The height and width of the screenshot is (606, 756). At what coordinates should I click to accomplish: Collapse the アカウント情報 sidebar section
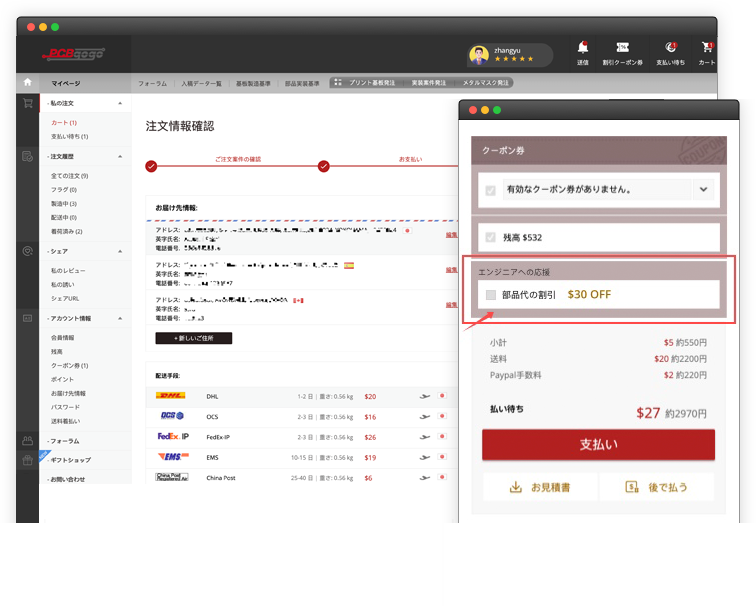pyautogui.click(x=120, y=318)
